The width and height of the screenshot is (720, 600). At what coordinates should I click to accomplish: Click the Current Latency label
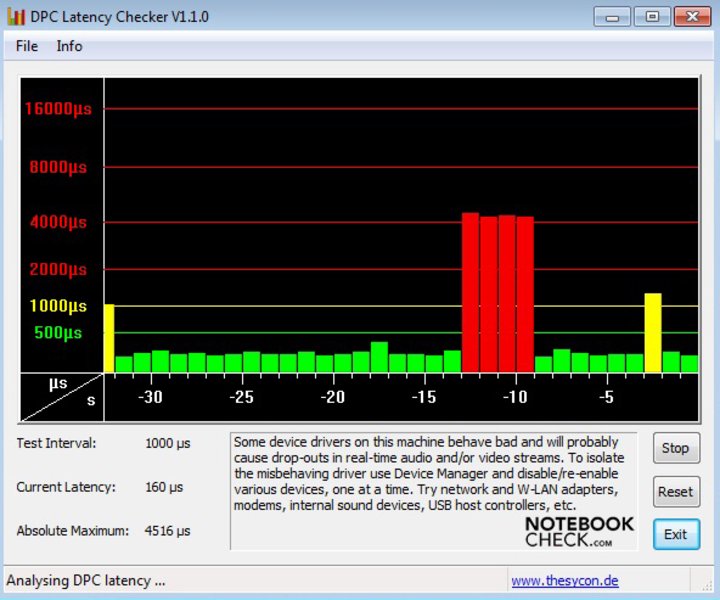[x=66, y=487]
